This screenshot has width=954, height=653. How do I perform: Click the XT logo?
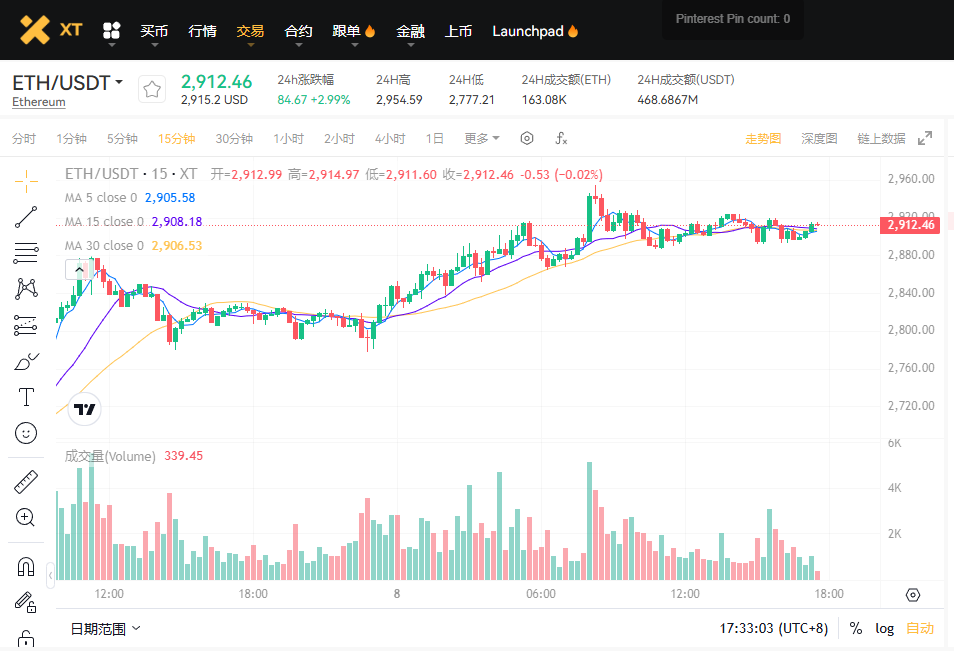(51, 30)
